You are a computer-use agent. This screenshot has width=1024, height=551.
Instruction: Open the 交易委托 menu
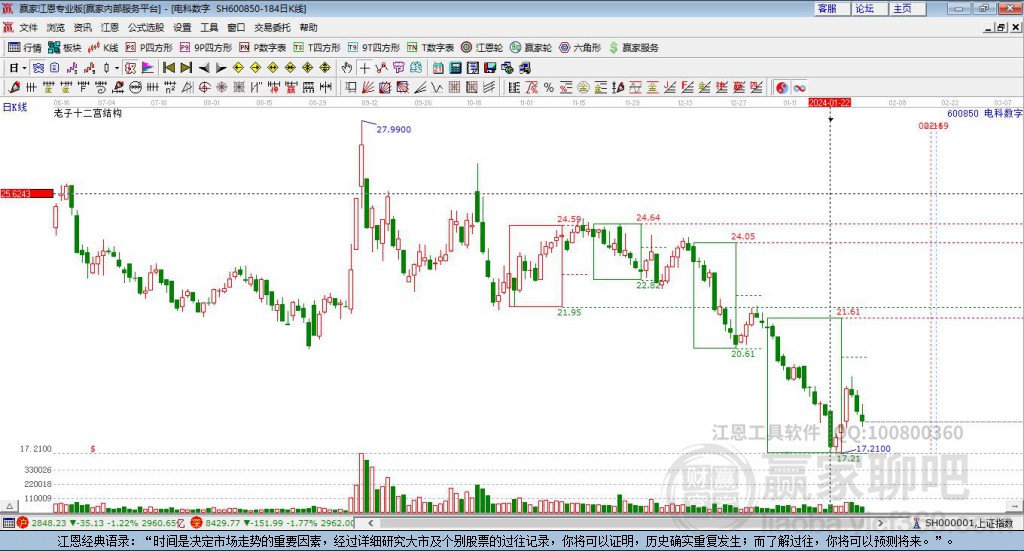(272, 27)
